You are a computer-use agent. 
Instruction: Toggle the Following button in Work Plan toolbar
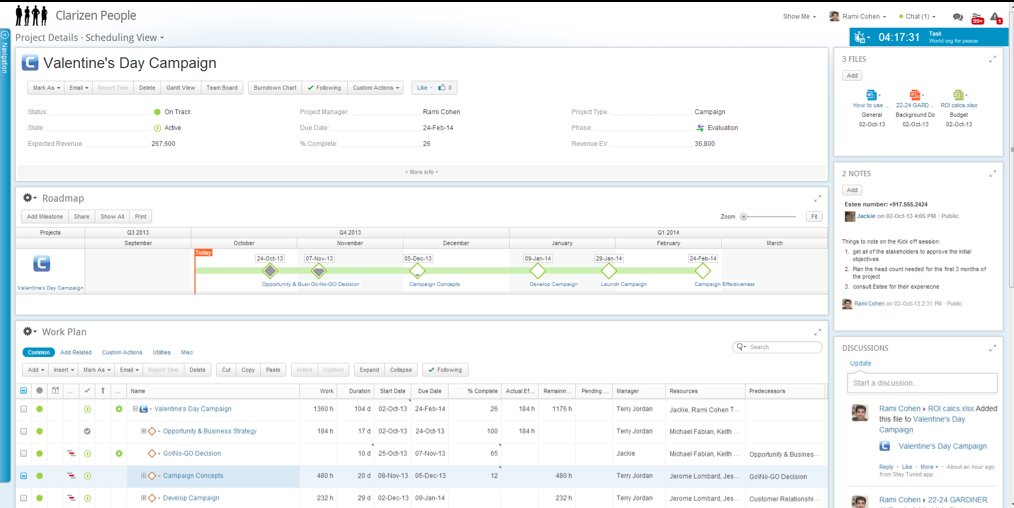click(x=445, y=370)
